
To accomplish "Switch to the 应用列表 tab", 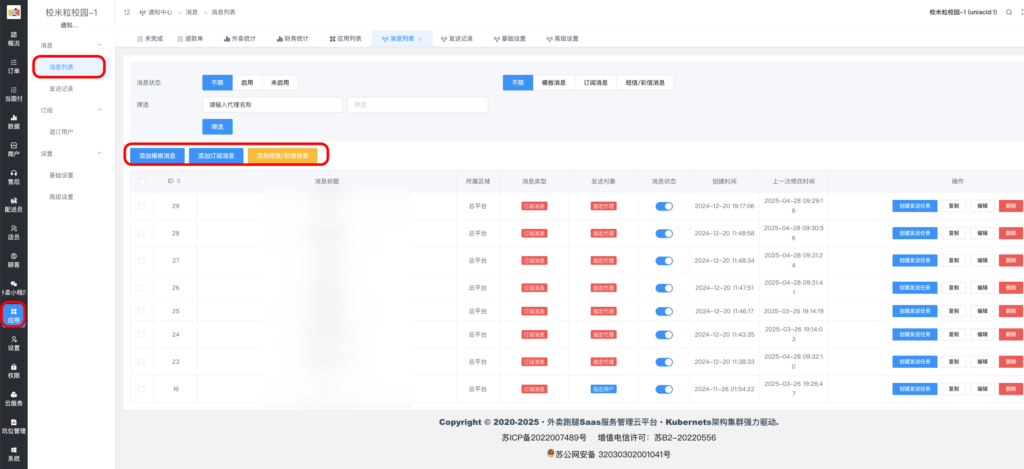I will click(345, 39).
